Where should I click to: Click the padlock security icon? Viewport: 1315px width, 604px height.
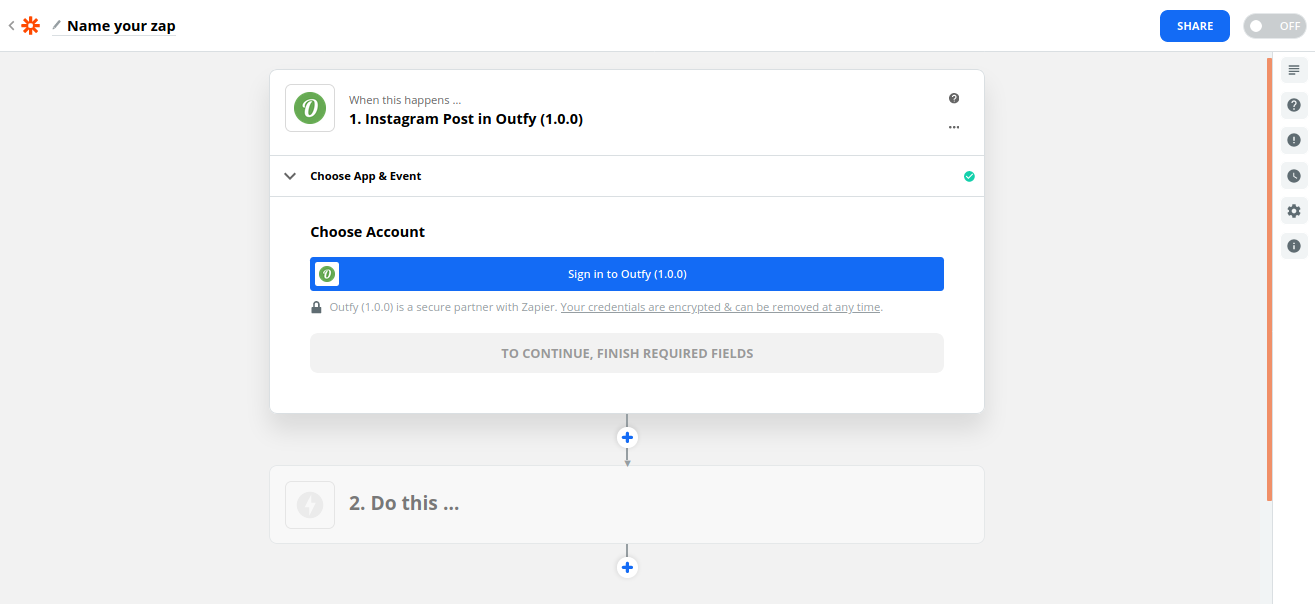(316, 307)
